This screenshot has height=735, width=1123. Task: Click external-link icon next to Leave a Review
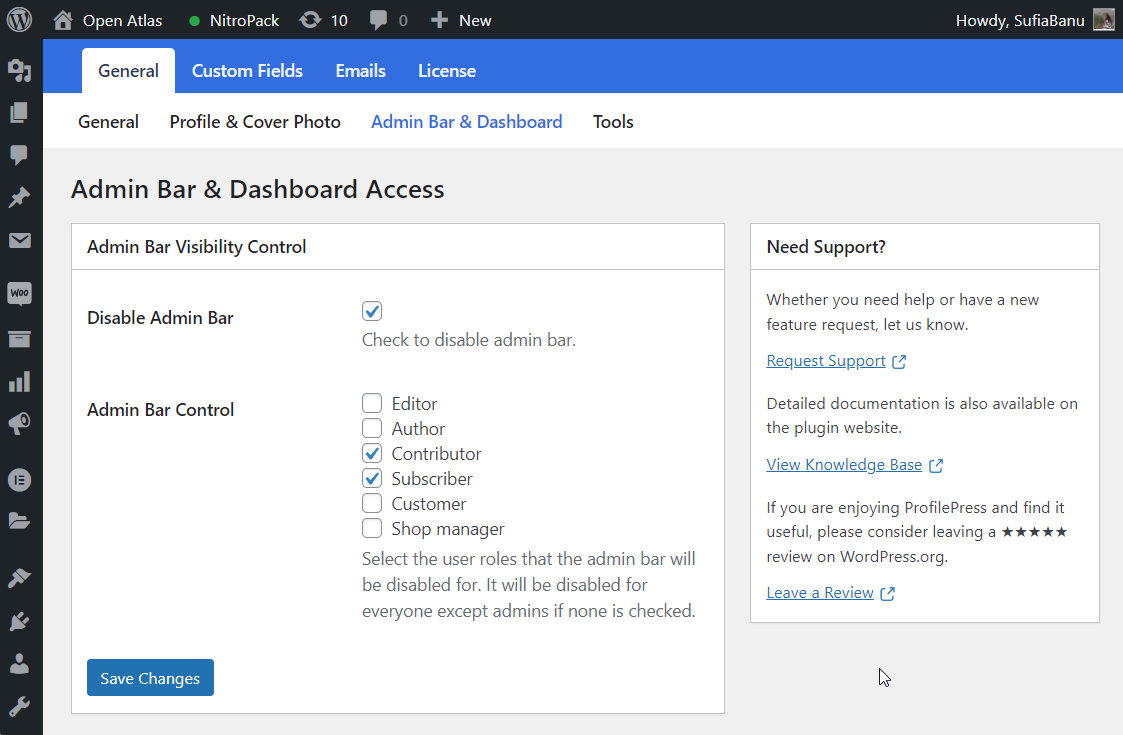[x=887, y=594]
